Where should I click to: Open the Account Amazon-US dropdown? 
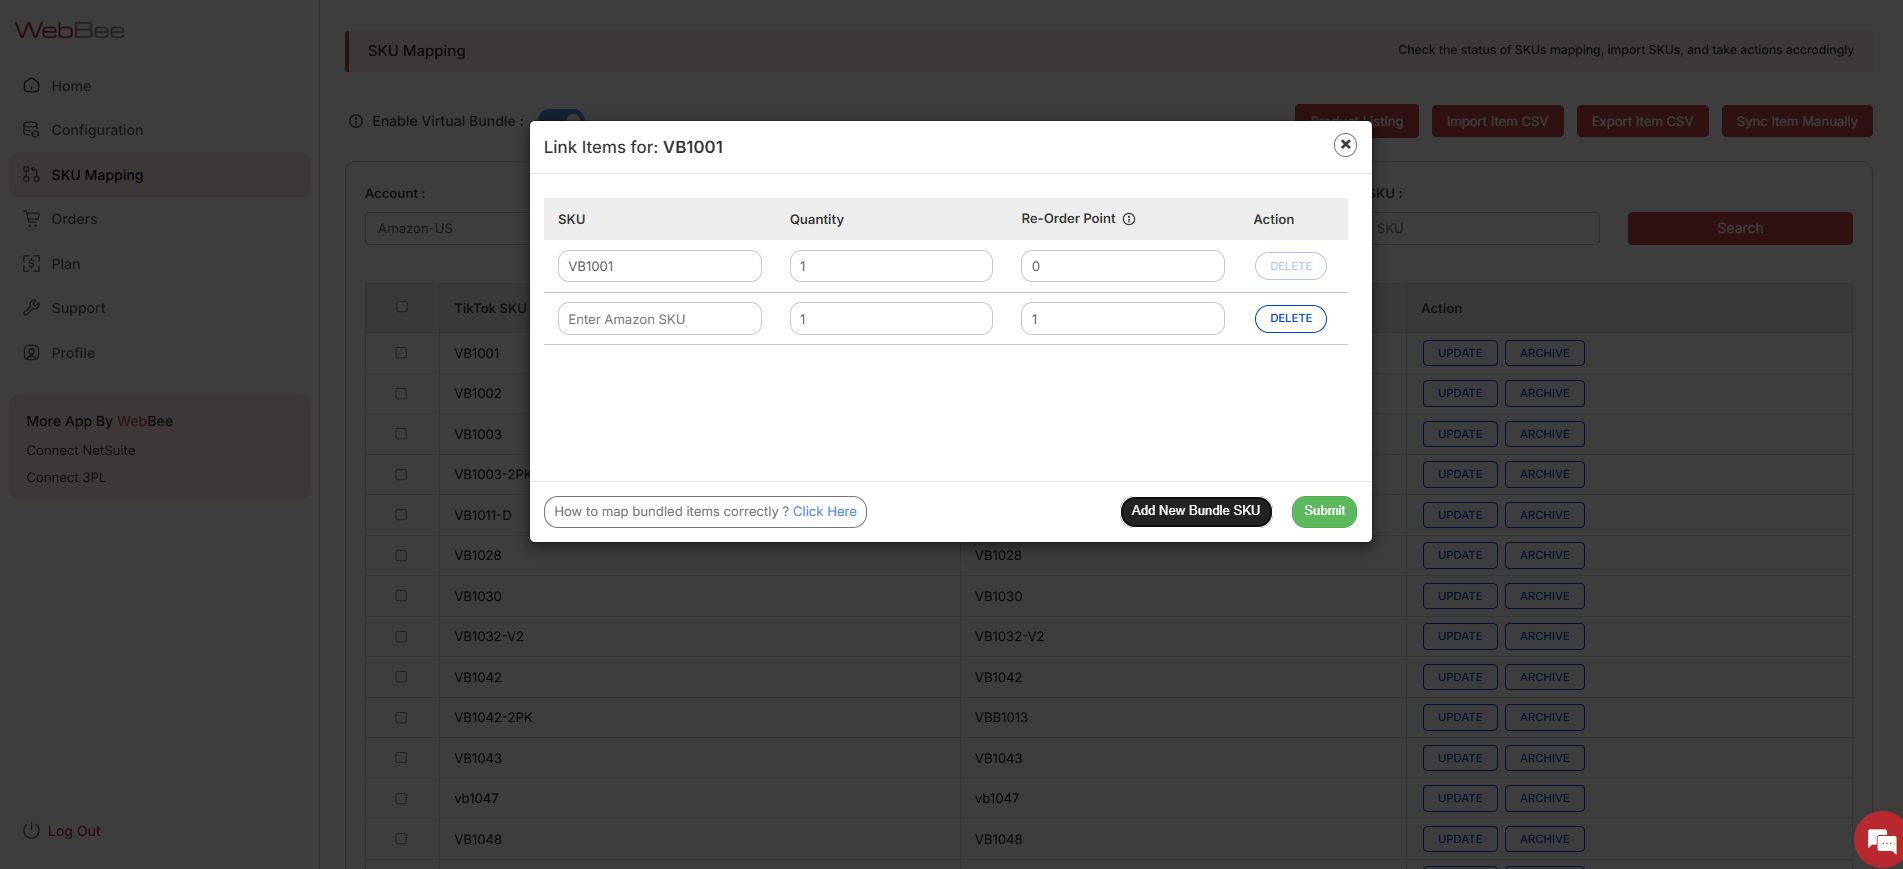(x=447, y=228)
